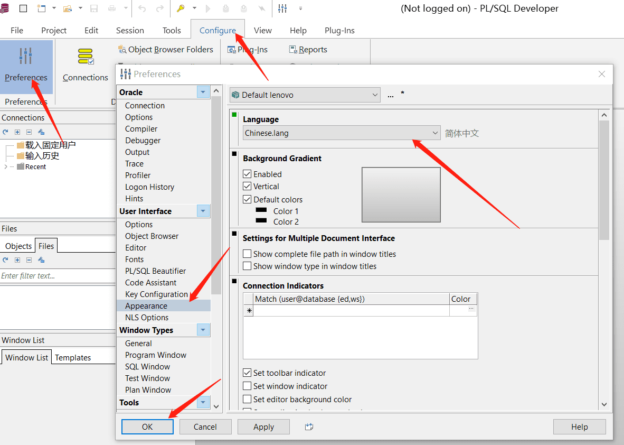Screen dimensions: 624x445
Task: Open the Language dropdown Chinese.lang
Action: tap(342, 132)
